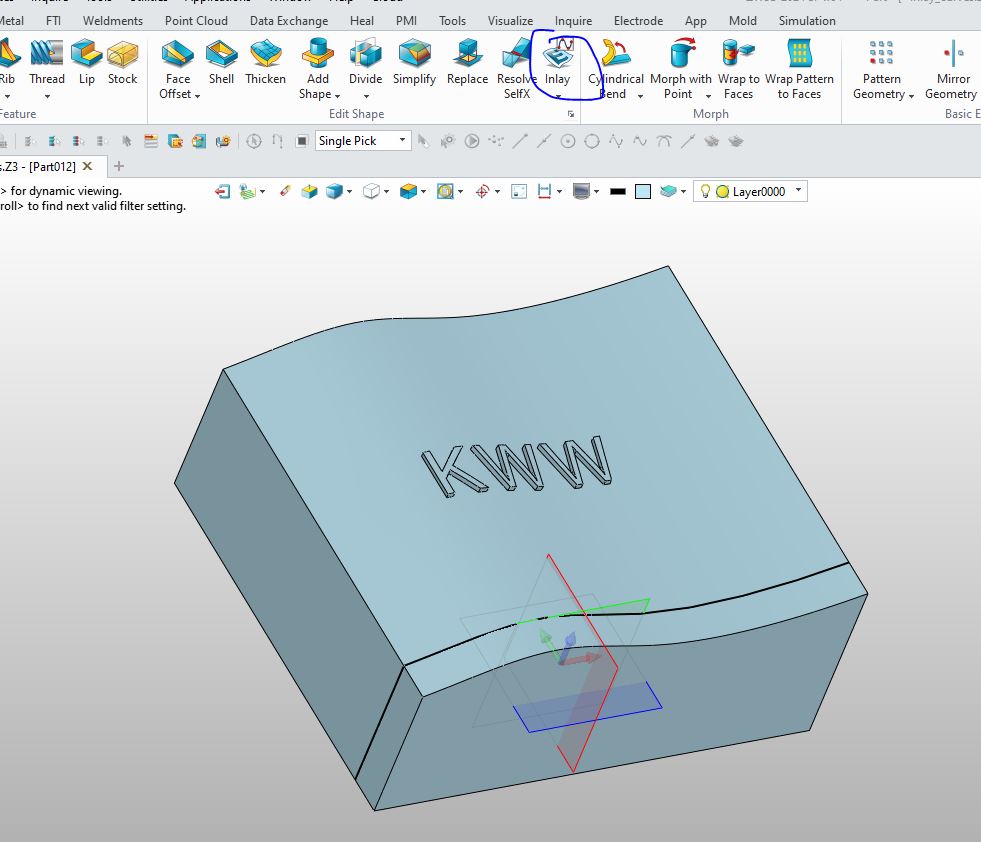Use the Thicken tool

(265, 61)
